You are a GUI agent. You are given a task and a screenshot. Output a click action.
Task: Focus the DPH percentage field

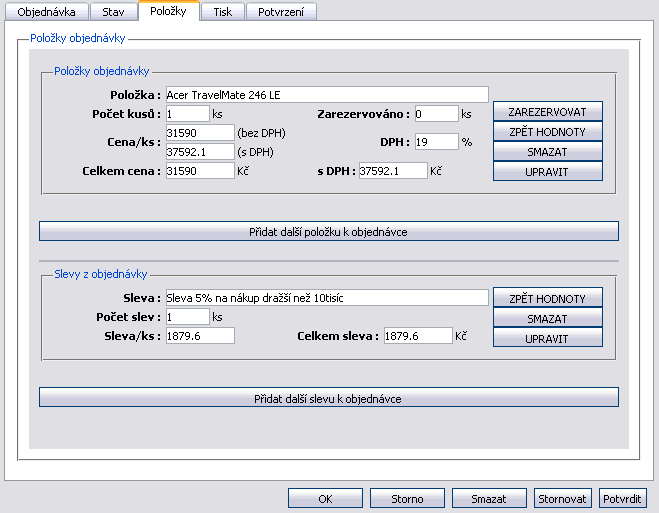click(x=437, y=142)
